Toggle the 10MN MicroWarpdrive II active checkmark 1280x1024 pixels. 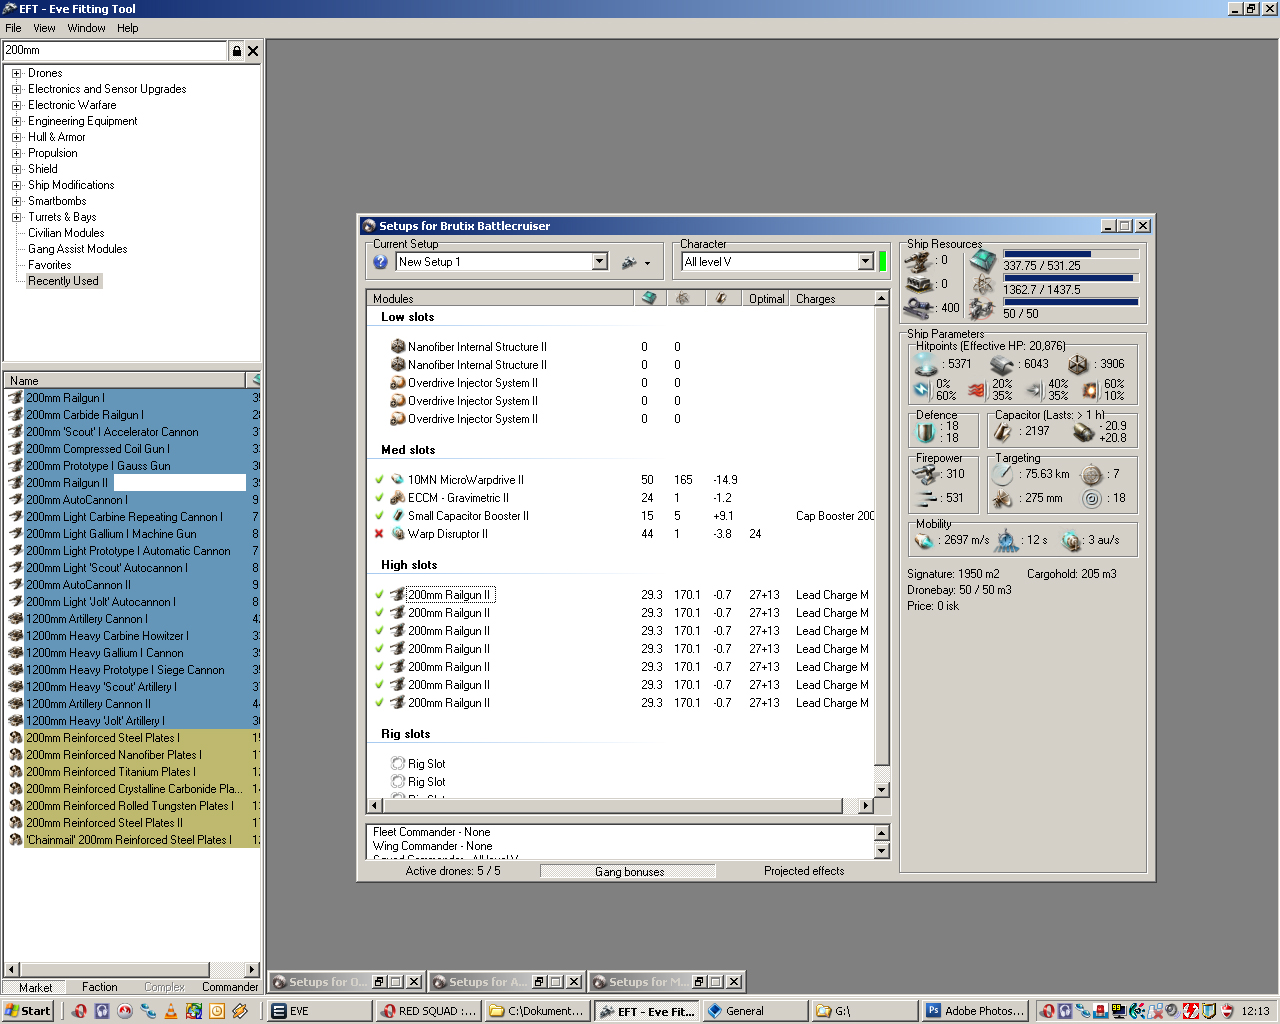[379, 480]
